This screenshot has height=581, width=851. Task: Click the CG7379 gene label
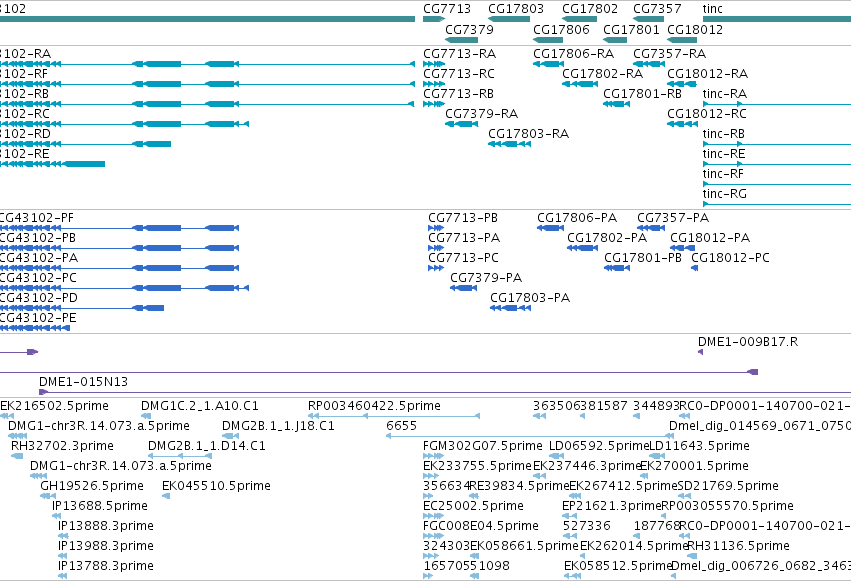(x=469, y=29)
